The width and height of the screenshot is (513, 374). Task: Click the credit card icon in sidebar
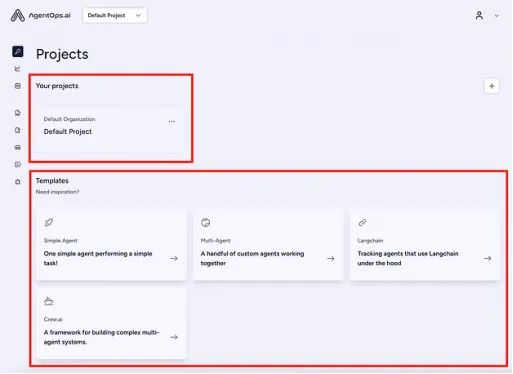tap(18, 147)
